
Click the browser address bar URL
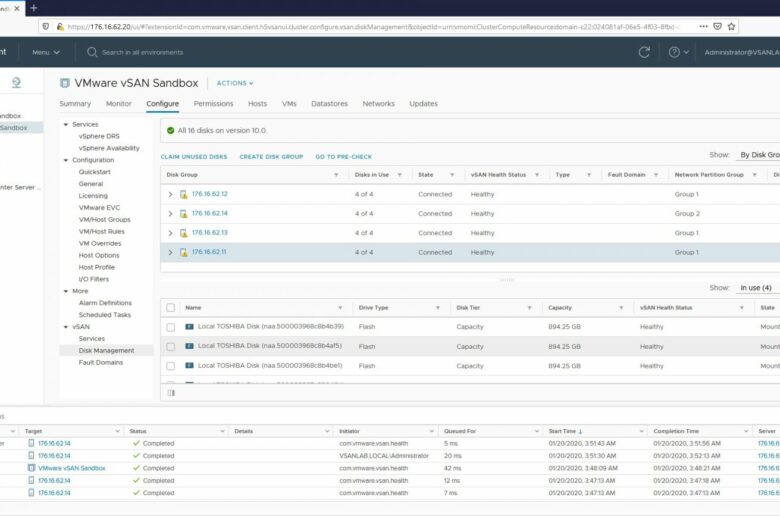point(371,26)
